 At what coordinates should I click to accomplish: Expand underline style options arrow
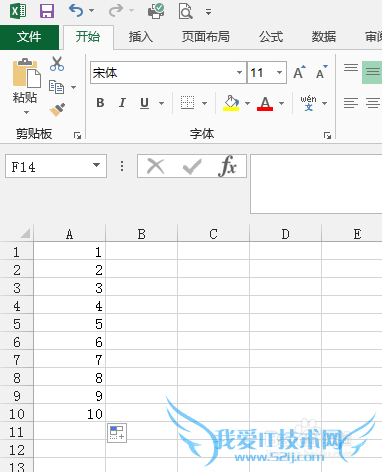pos(162,103)
